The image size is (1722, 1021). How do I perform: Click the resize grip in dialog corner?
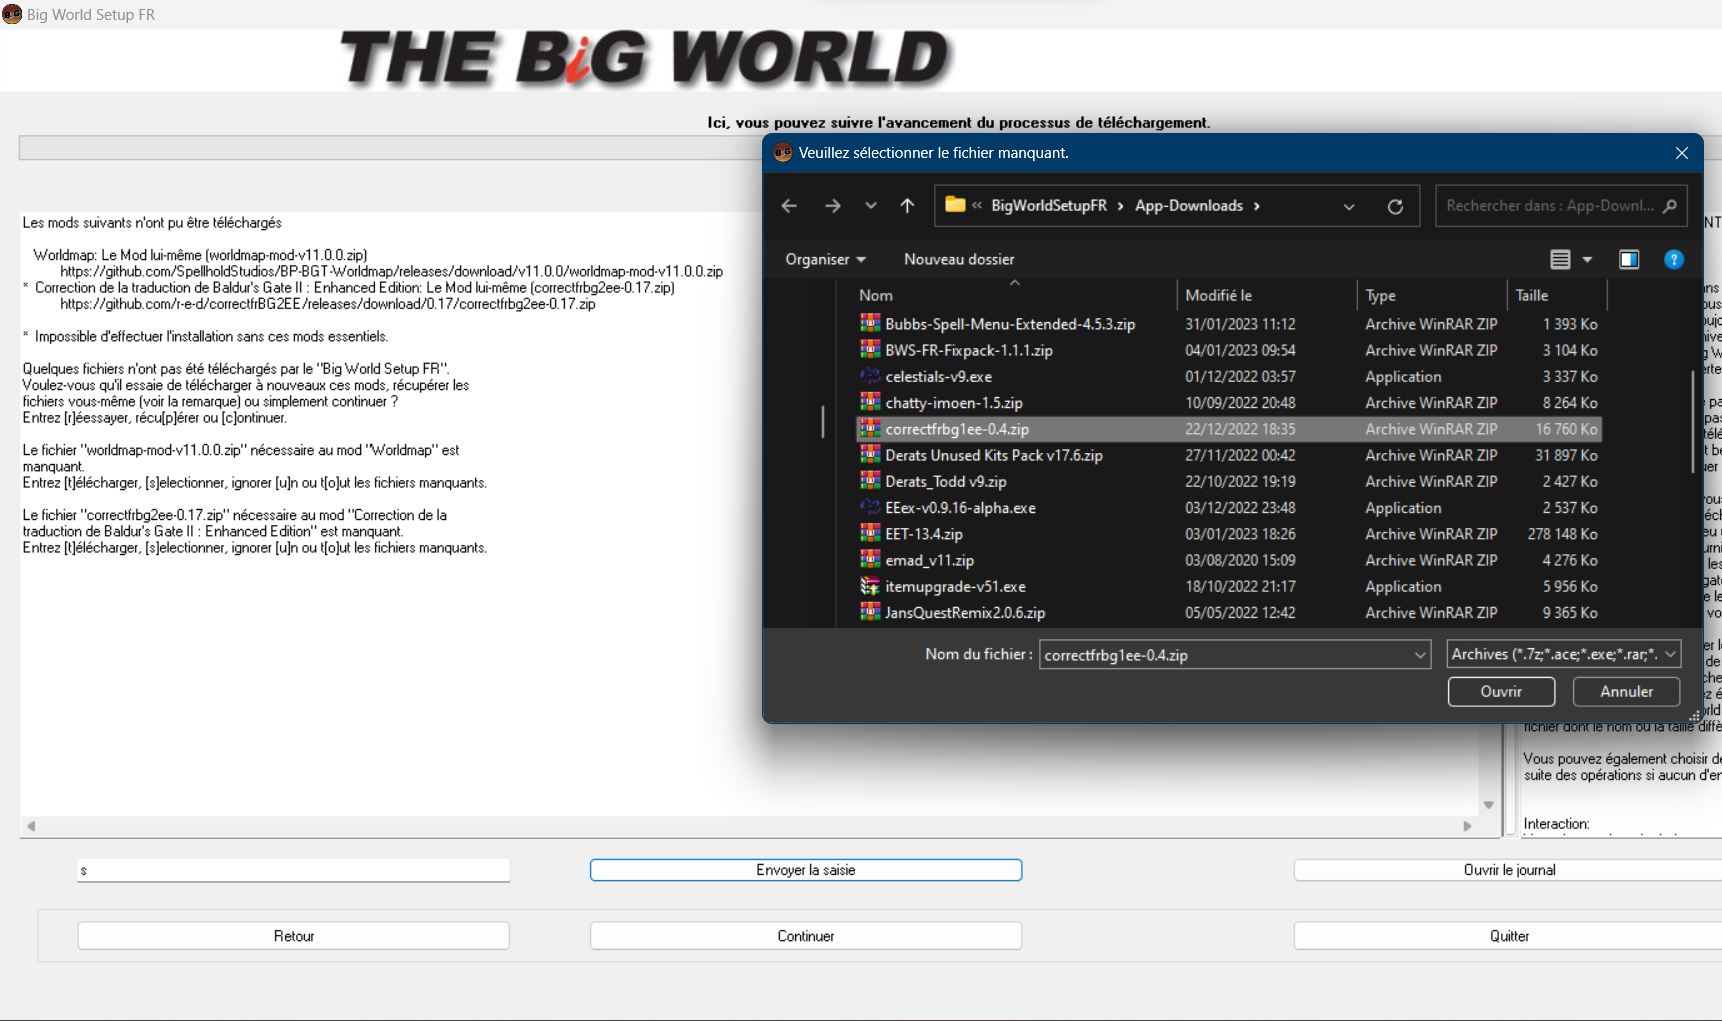1694,715
